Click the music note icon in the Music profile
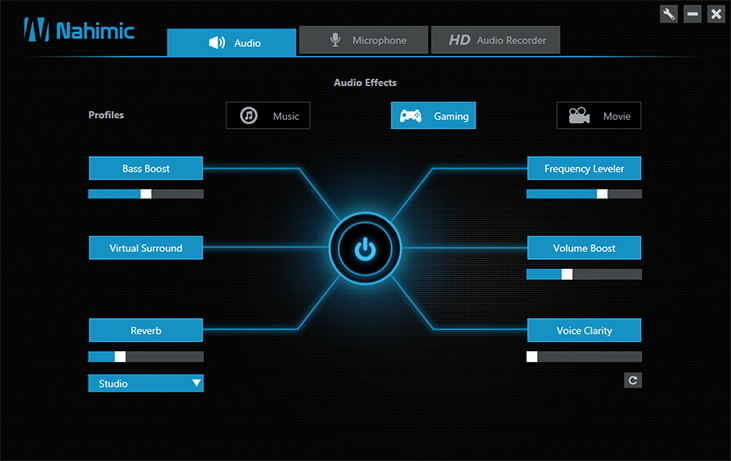731x461 pixels. (248, 116)
